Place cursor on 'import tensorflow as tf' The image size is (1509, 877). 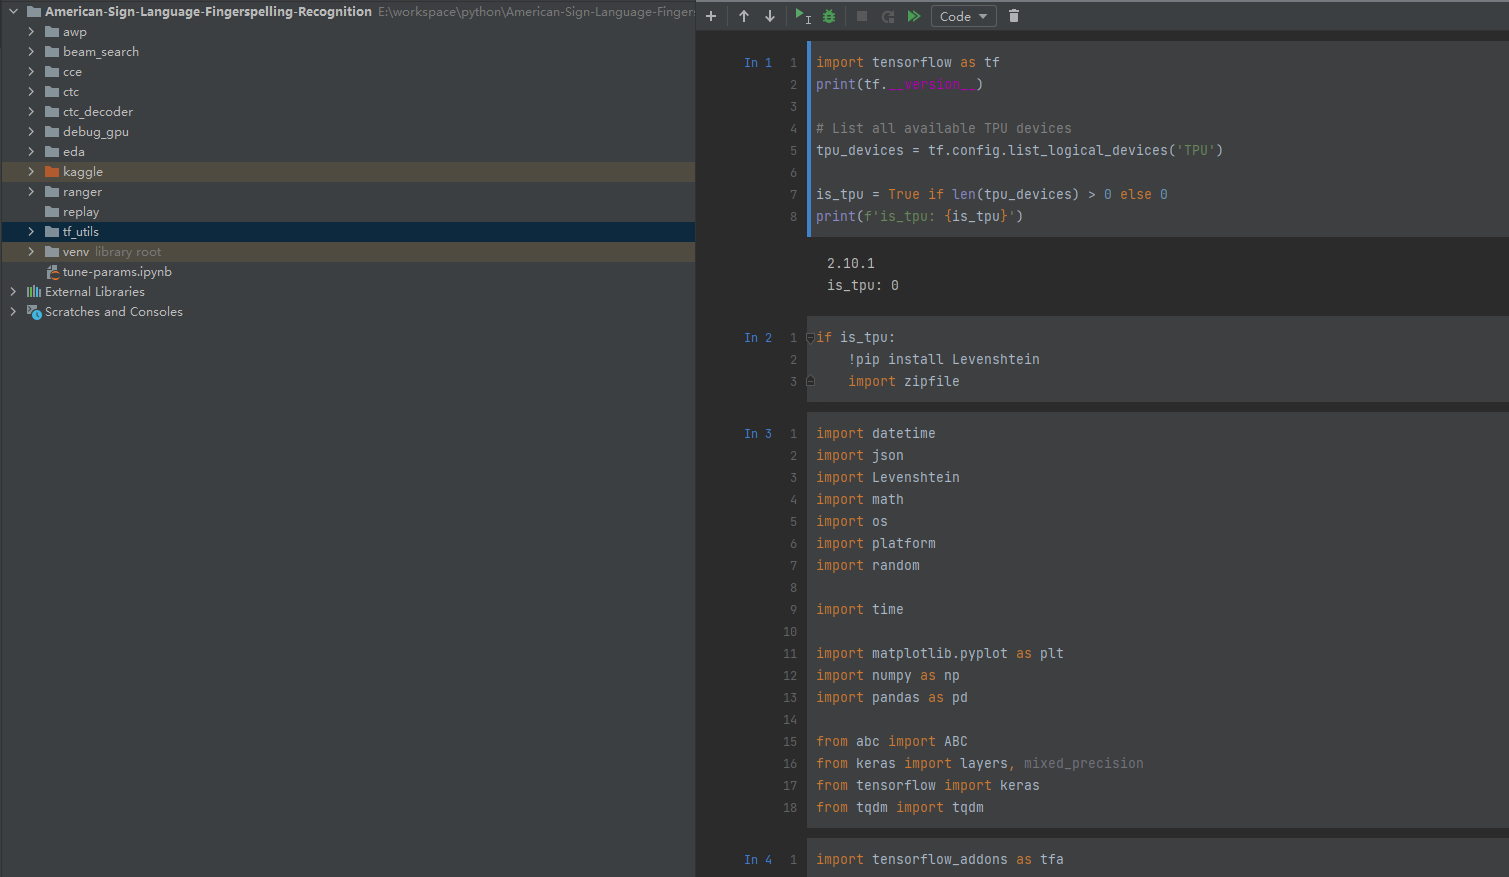coord(907,63)
